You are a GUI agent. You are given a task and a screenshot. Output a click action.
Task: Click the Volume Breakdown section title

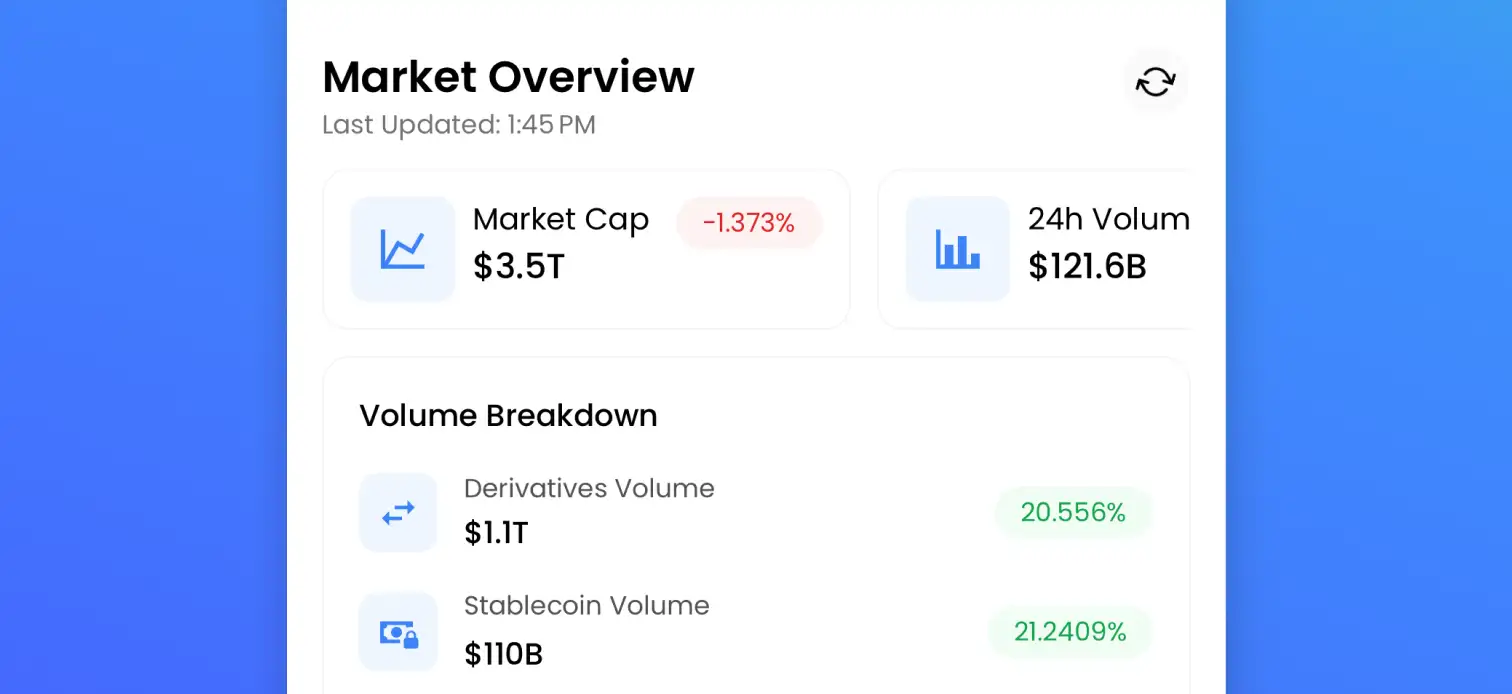coord(508,416)
